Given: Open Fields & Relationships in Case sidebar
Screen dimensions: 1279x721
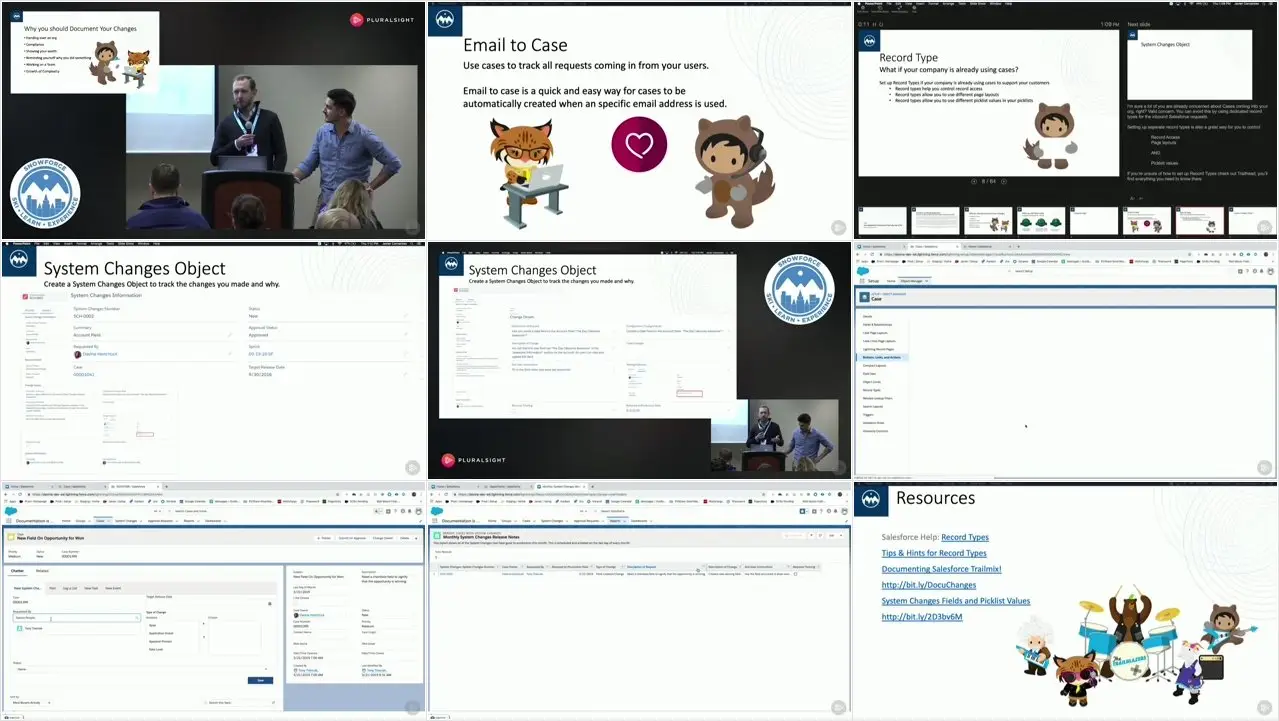Looking at the screenshot, I should (x=877, y=325).
